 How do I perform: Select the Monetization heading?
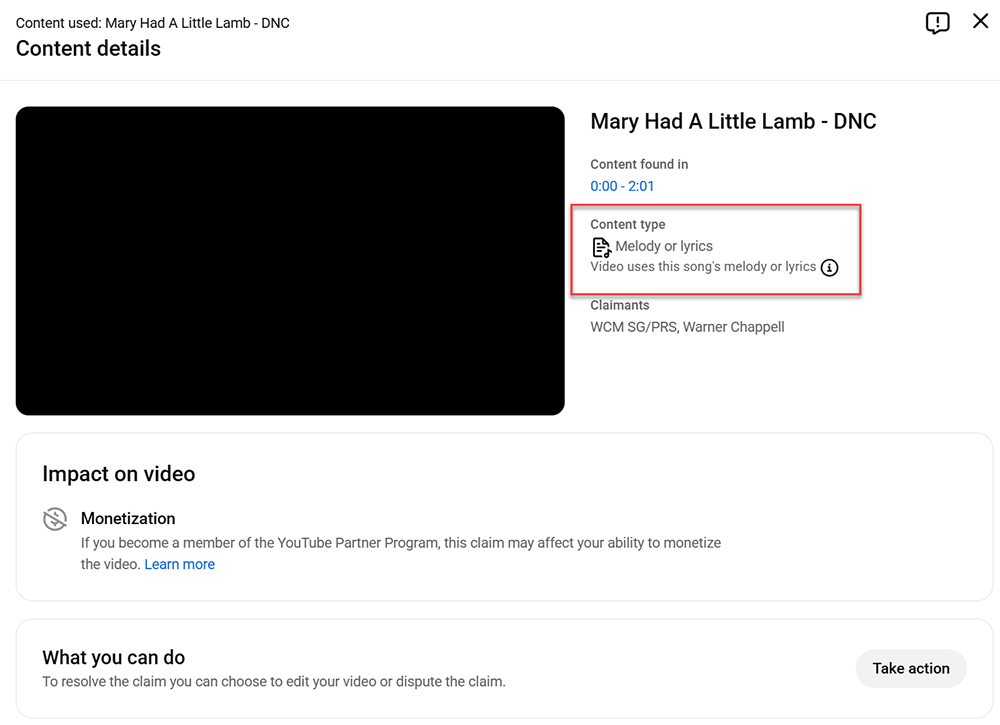click(128, 518)
